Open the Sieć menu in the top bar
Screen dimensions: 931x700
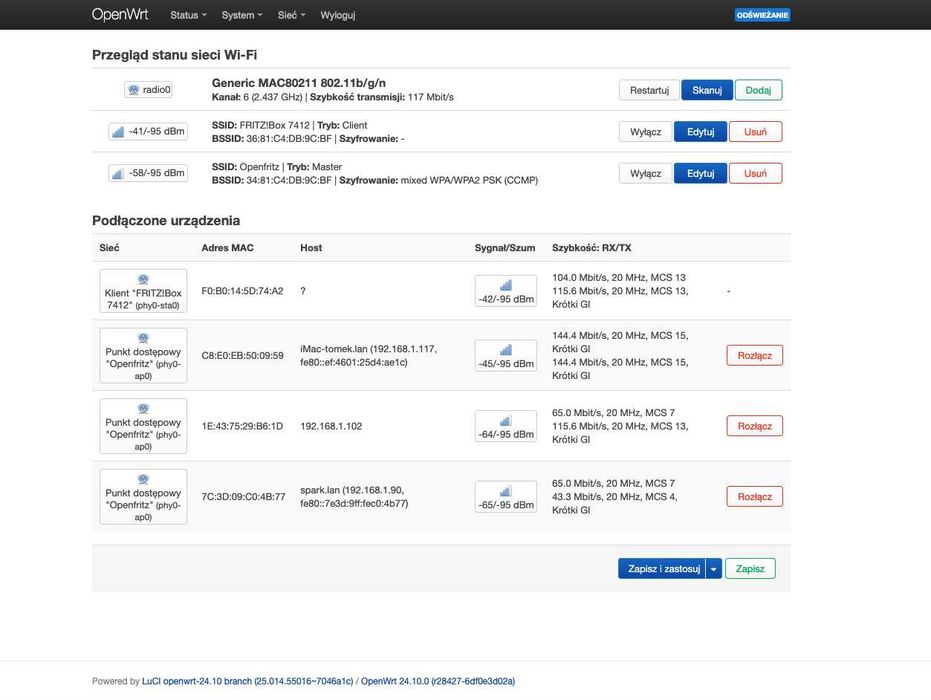point(291,15)
